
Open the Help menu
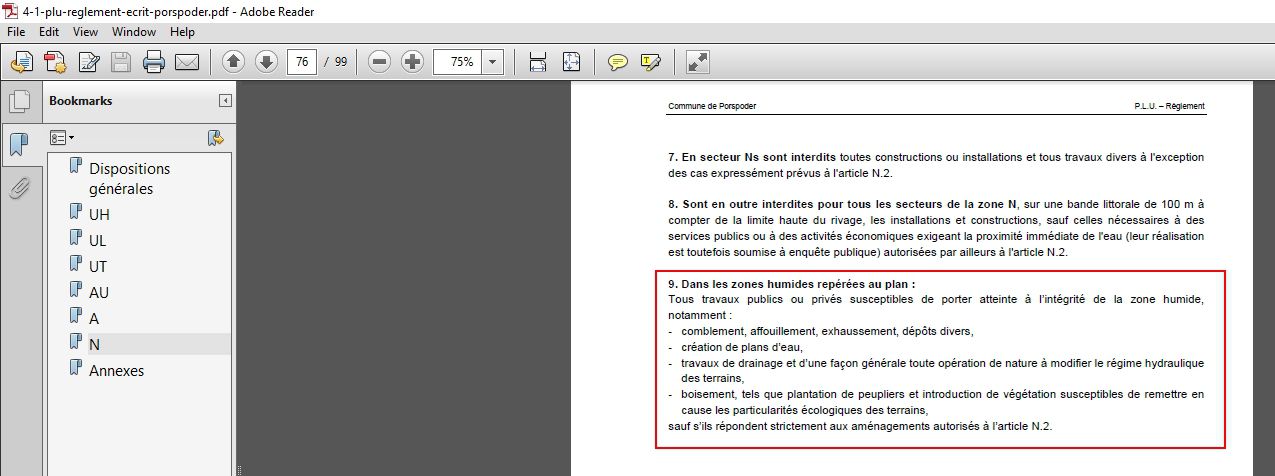pos(182,32)
